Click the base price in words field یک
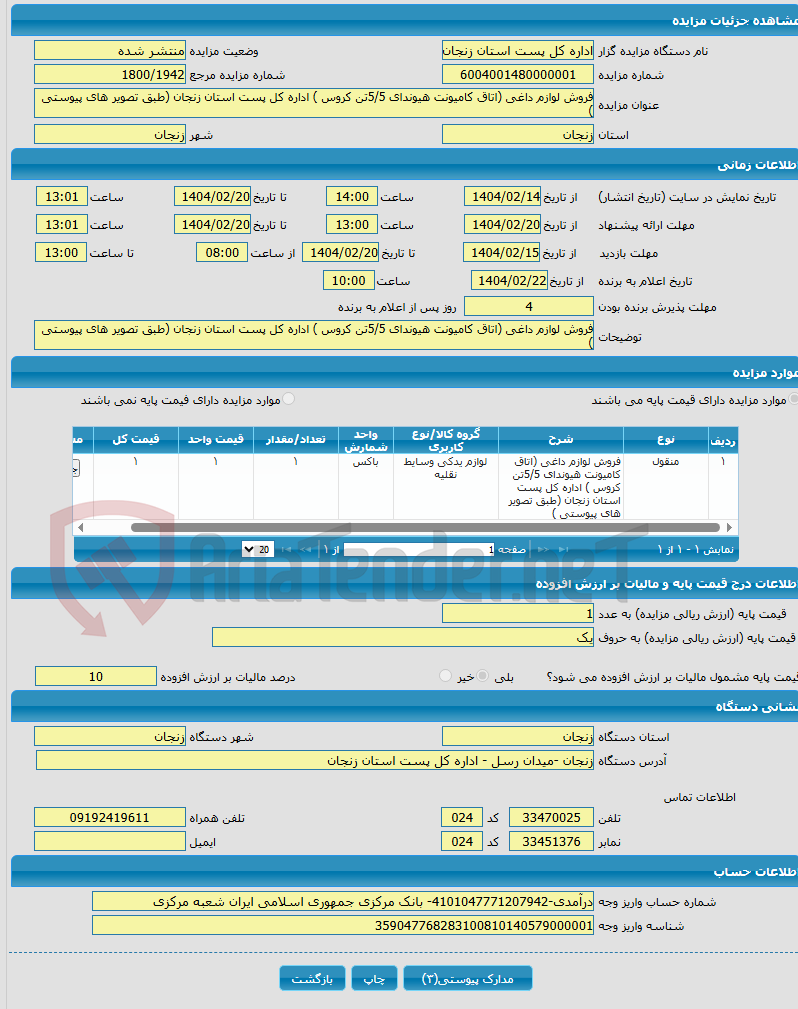Viewport: 798px width, 1009px height. tap(403, 638)
